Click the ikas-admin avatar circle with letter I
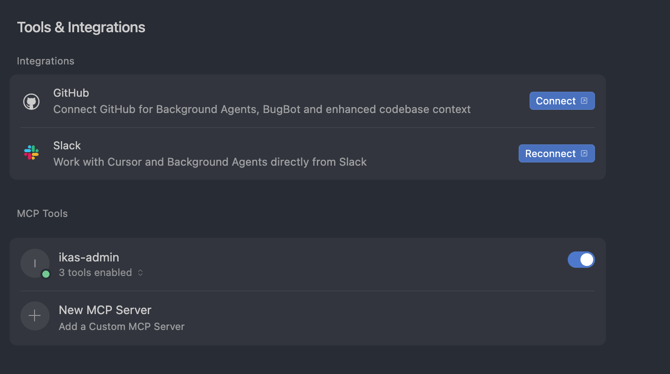 35,263
